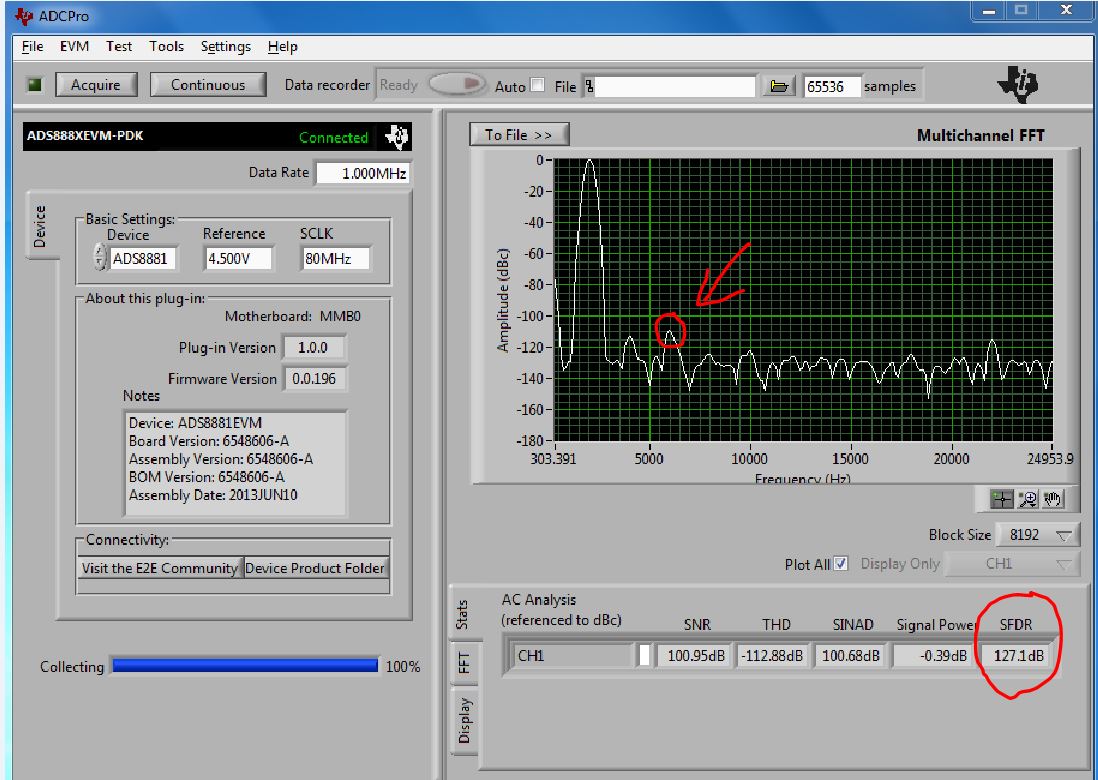1098x780 pixels.
Task: Click the Data Rate field 1.000MHz
Action: (363, 173)
